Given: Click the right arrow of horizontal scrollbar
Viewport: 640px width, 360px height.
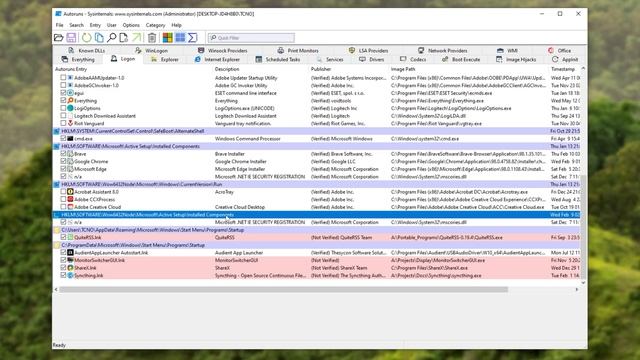Looking at the screenshot, I should coord(577,289).
